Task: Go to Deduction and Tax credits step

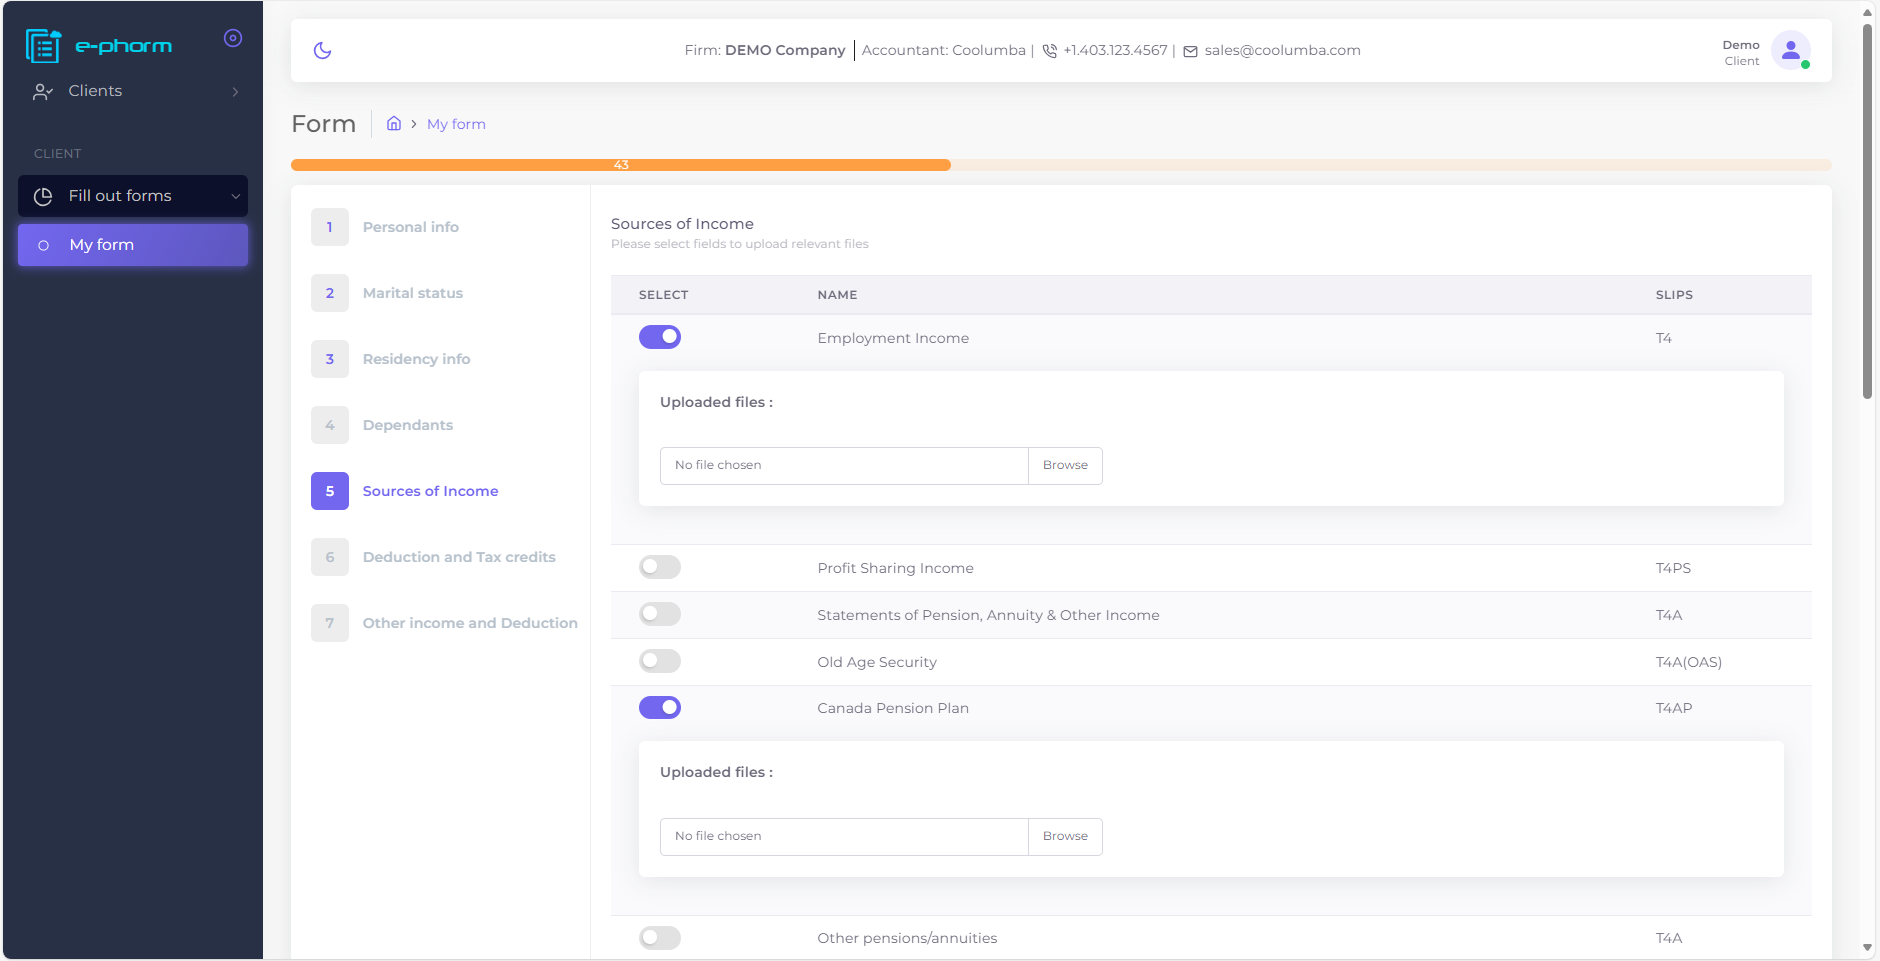Action: tap(459, 557)
